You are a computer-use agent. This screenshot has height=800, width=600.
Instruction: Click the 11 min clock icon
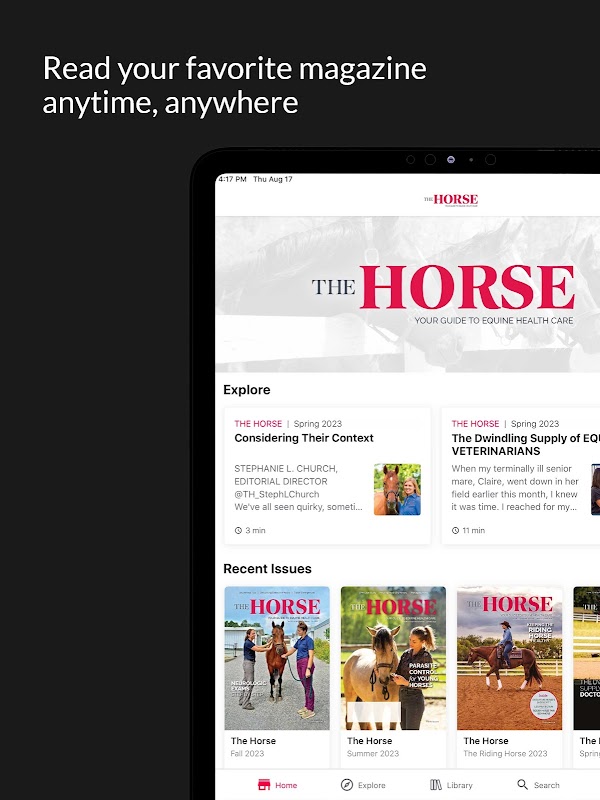456,531
